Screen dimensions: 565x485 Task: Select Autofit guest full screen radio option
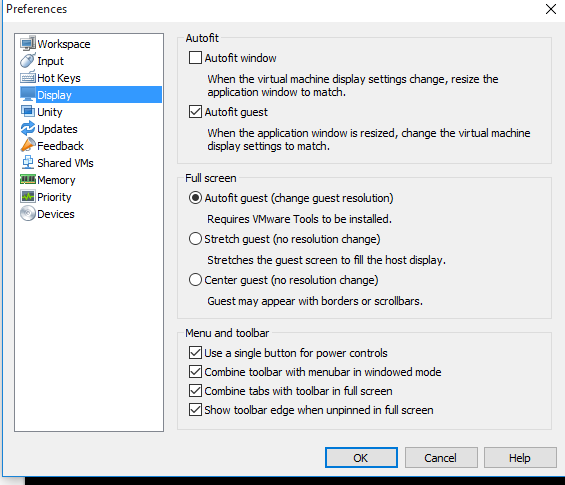tap(195, 197)
